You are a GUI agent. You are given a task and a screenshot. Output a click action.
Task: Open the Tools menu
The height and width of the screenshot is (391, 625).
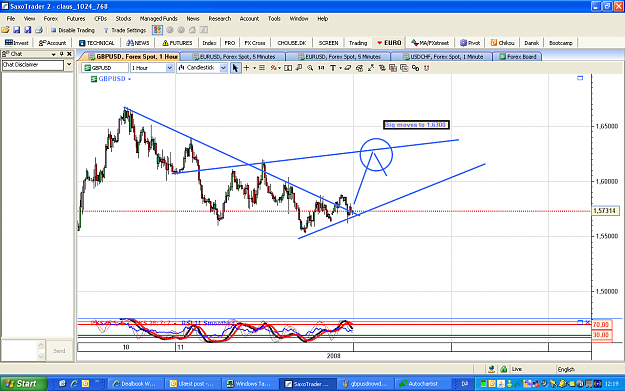pyautogui.click(x=274, y=18)
